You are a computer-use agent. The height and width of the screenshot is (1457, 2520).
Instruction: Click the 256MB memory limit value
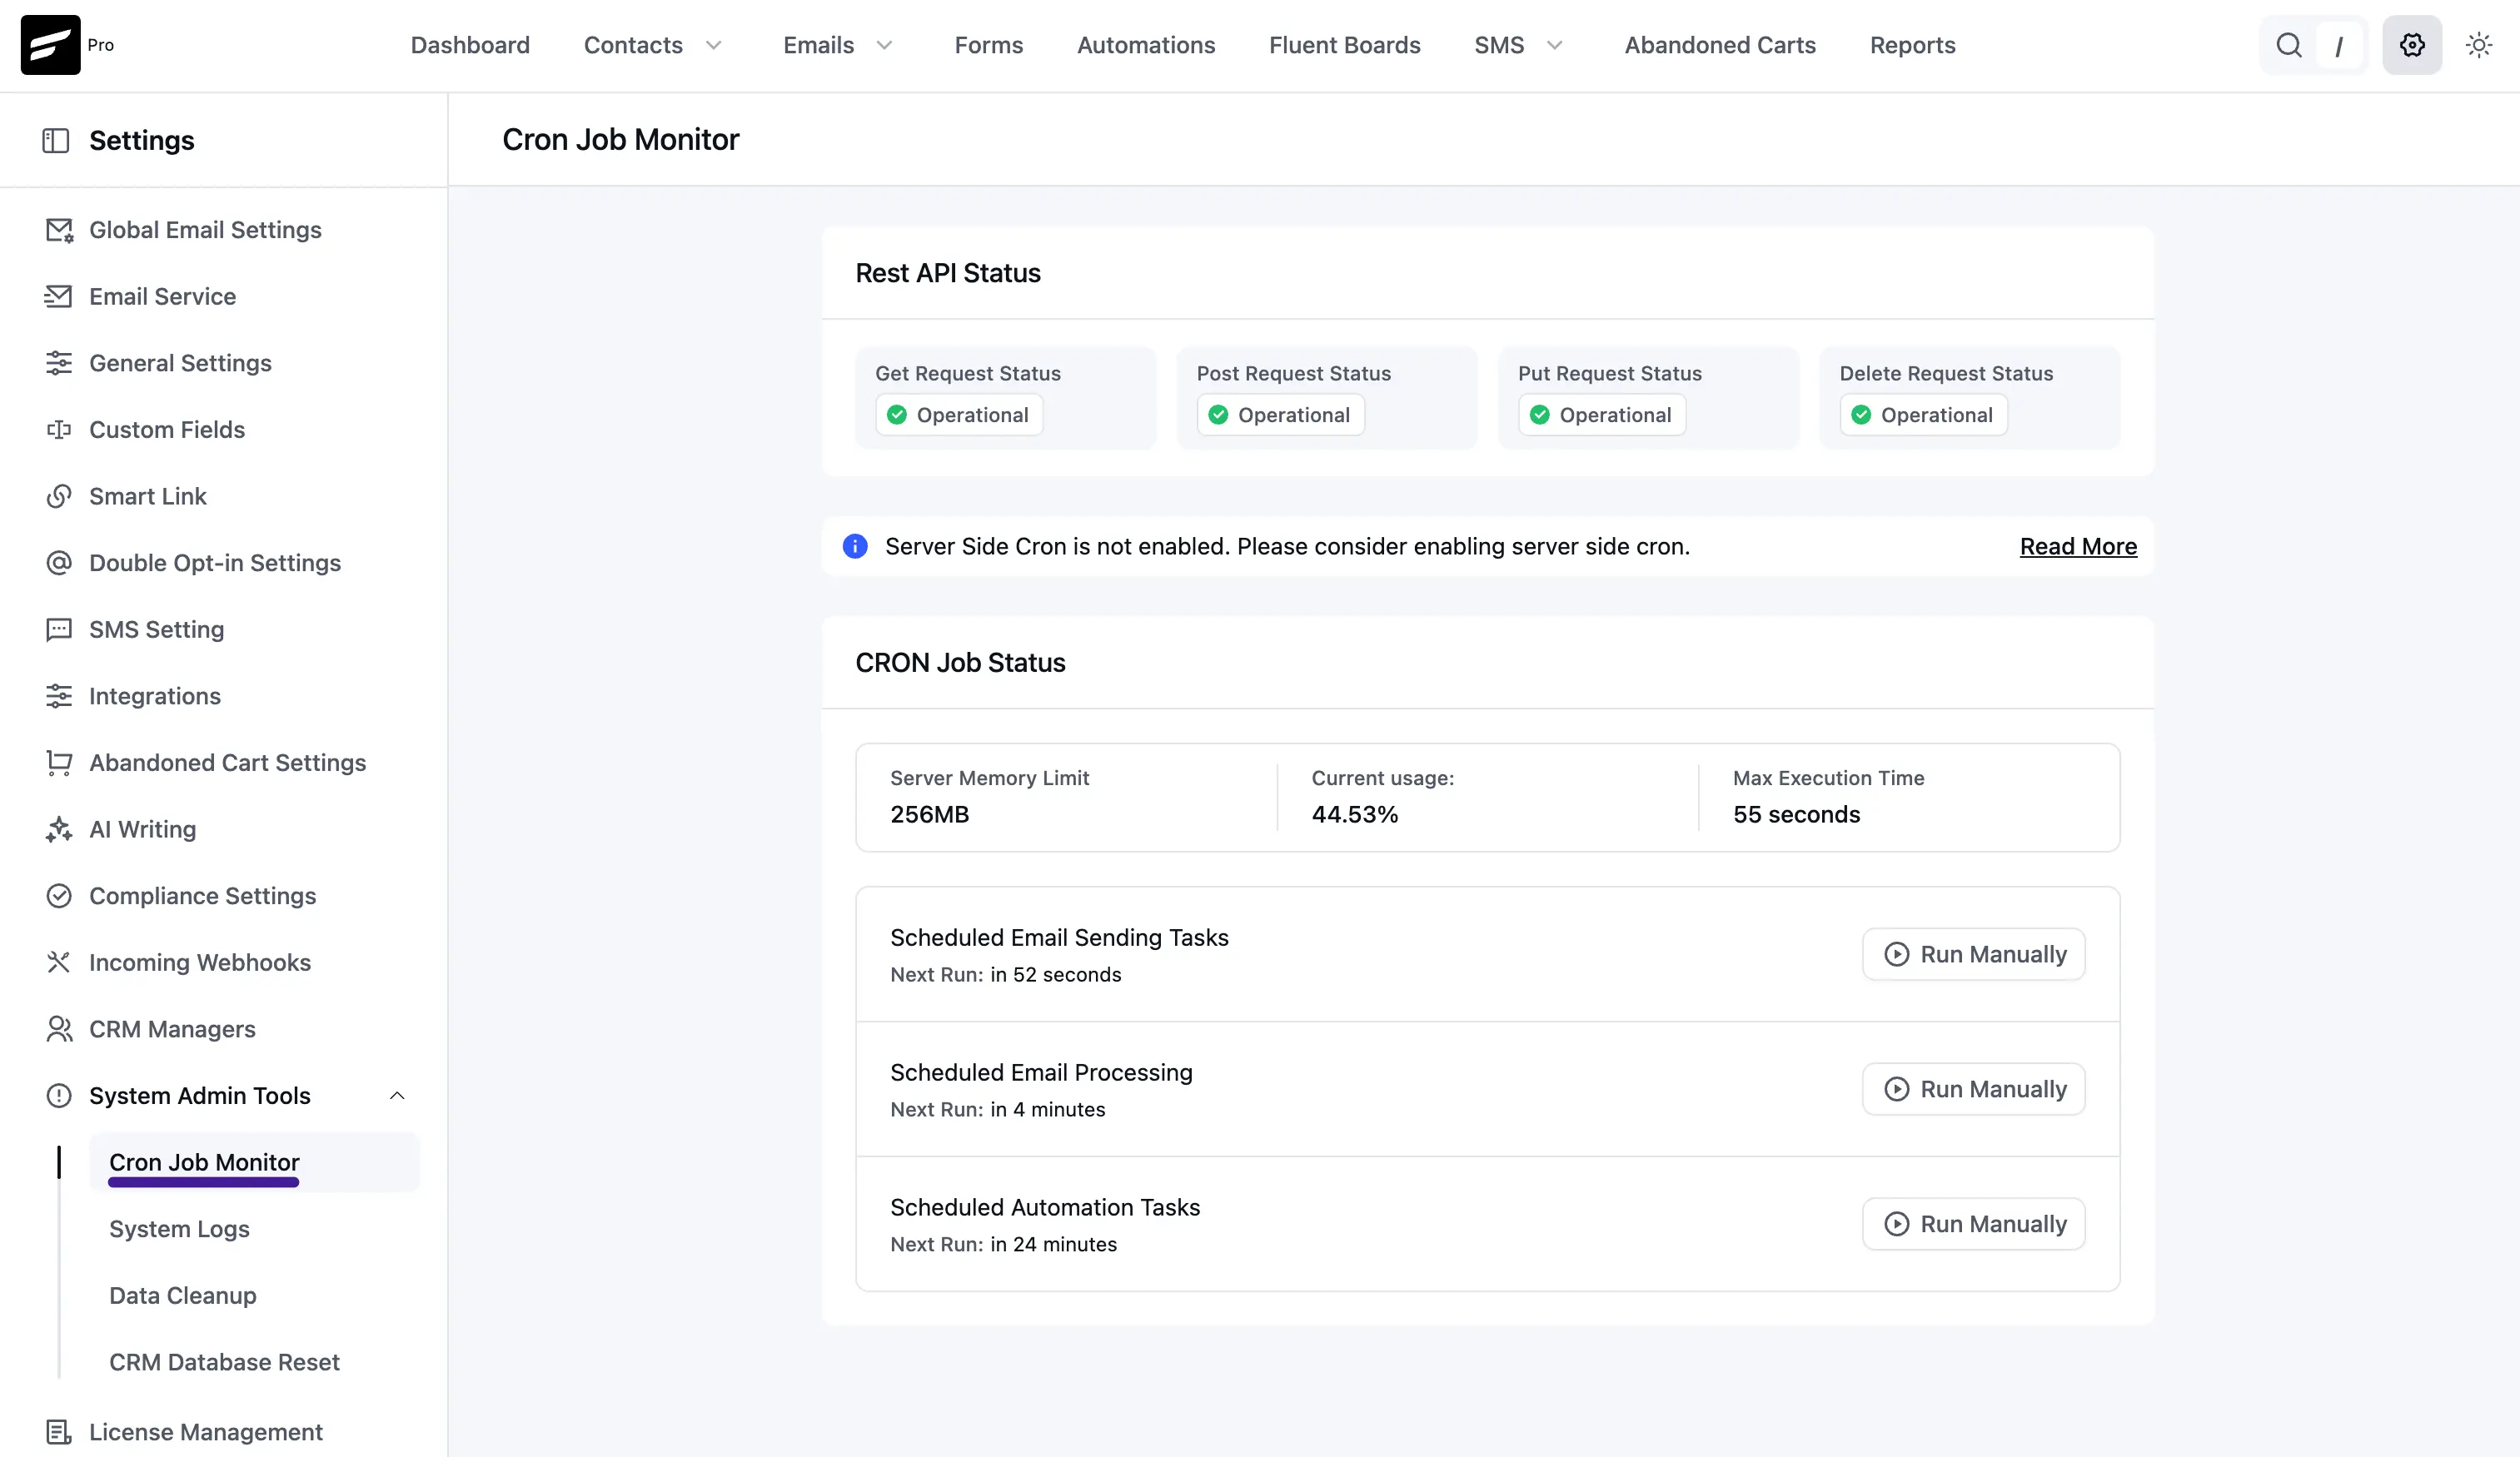tap(930, 815)
